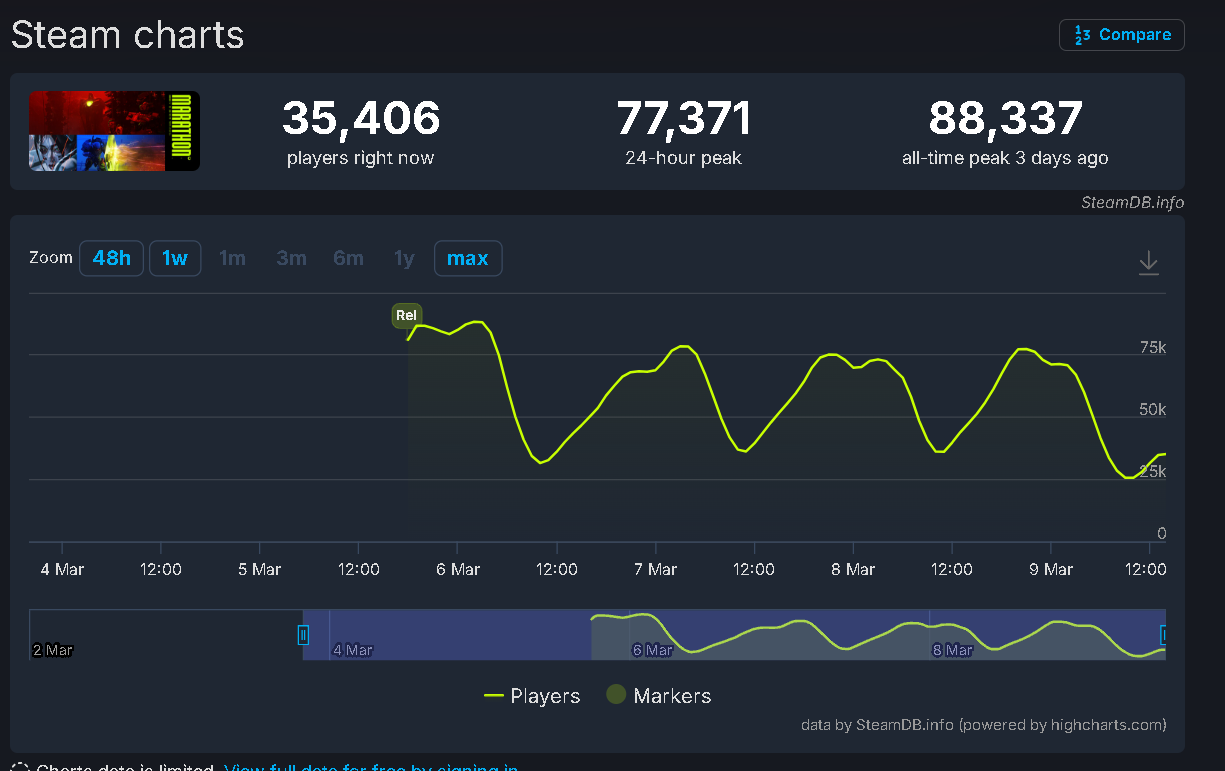Click the '4 Mar' navigator label
The height and width of the screenshot is (771, 1225).
coord(353,650)
